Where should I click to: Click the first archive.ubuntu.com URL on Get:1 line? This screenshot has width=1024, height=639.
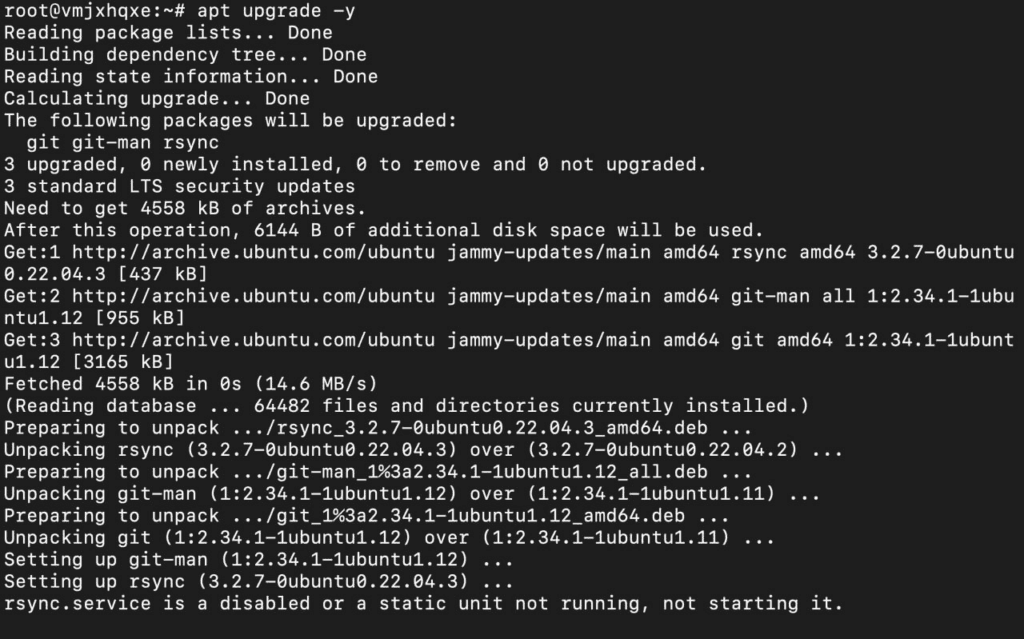[253, 252]
